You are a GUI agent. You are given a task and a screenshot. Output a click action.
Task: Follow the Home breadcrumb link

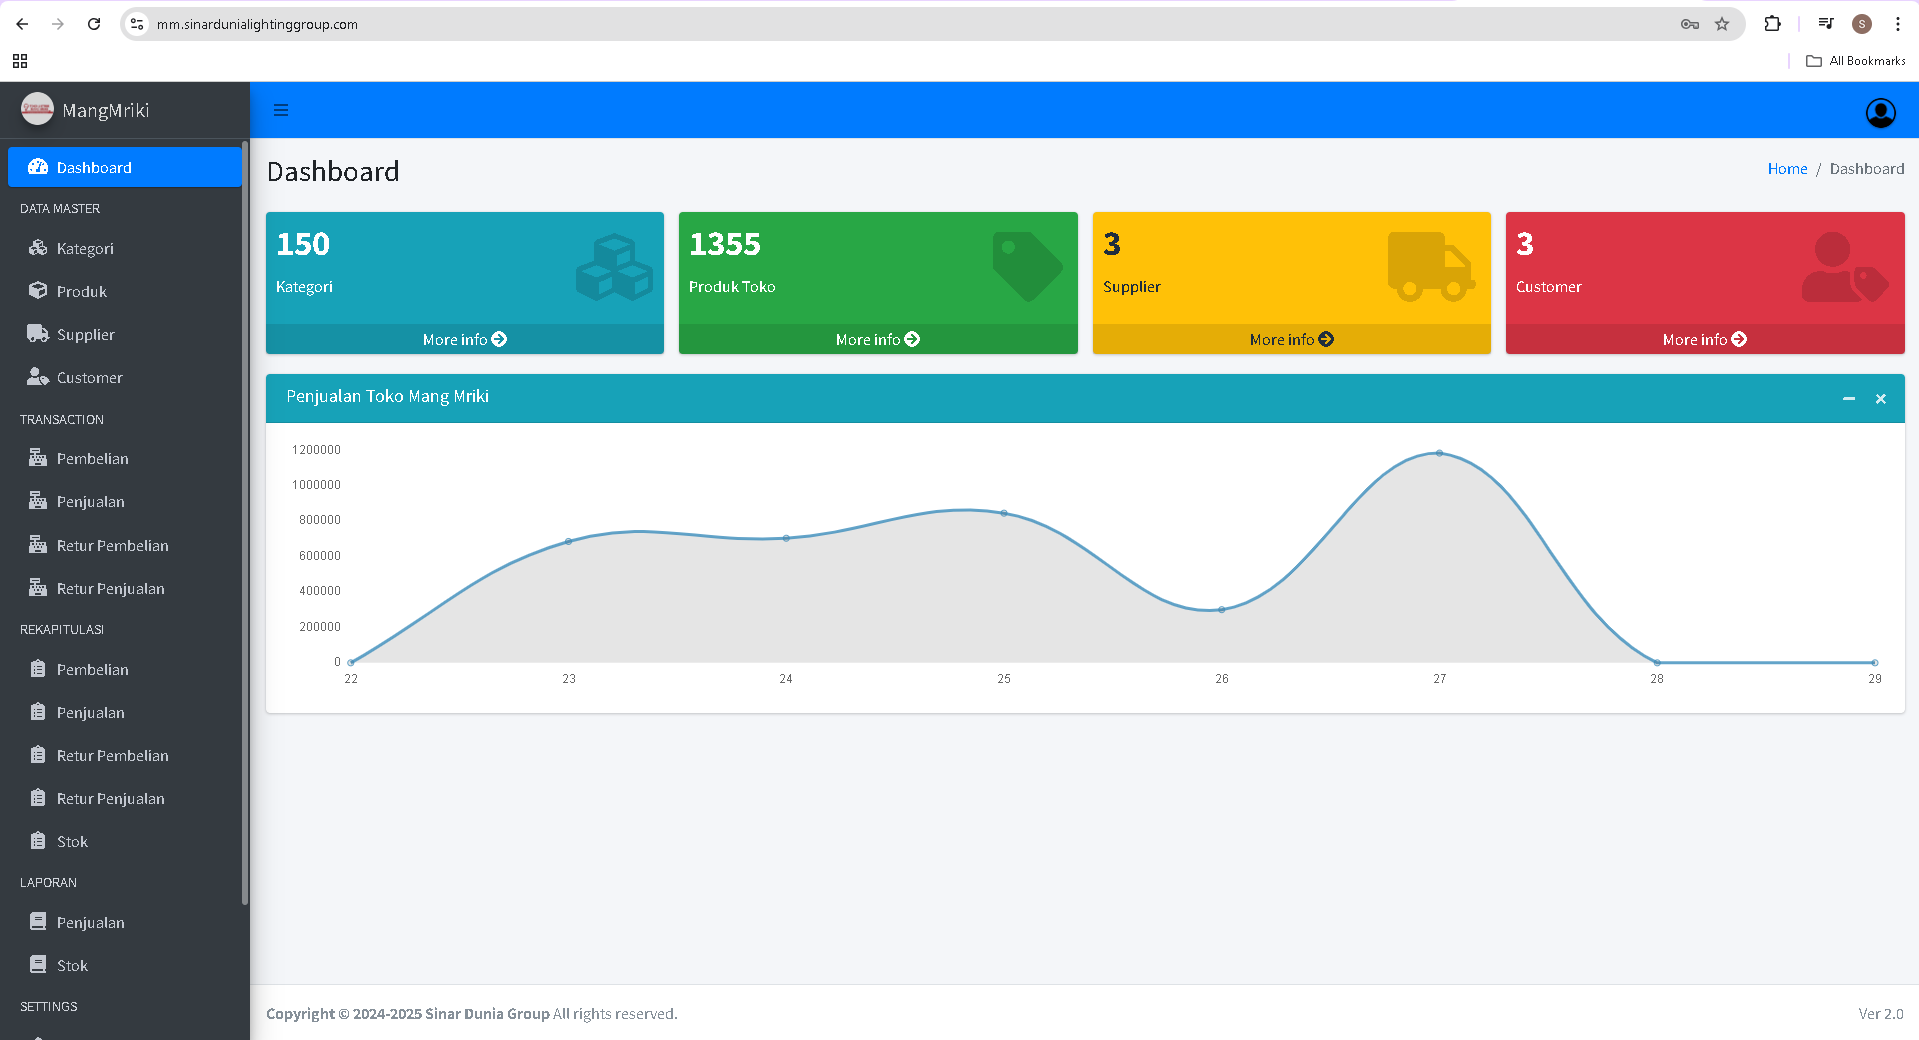1787,169
